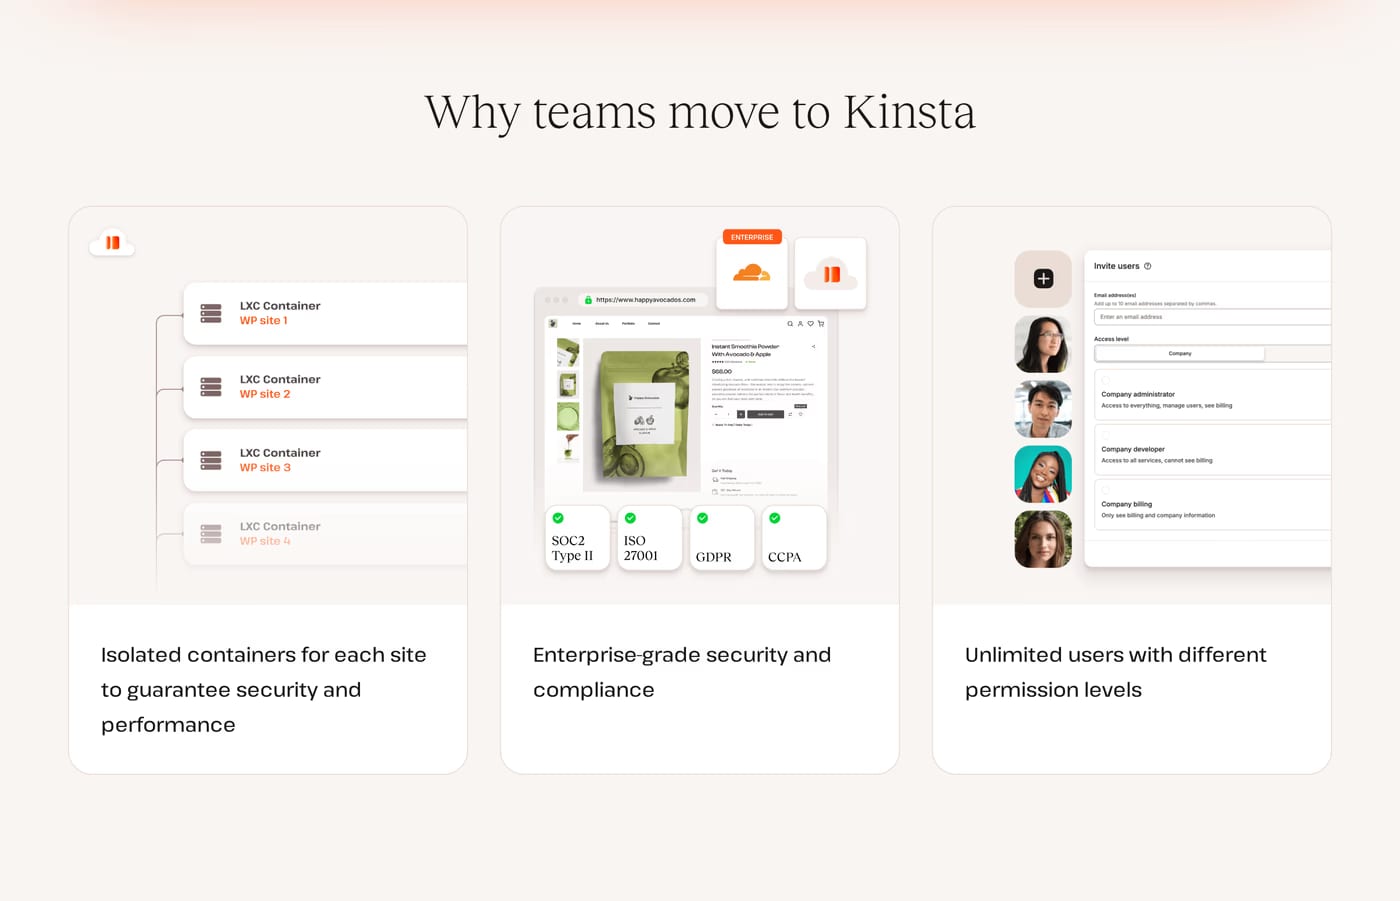1400x901 pixels.
Task: Click the orange ENTERPRISE badge
Action: [752, 237]
